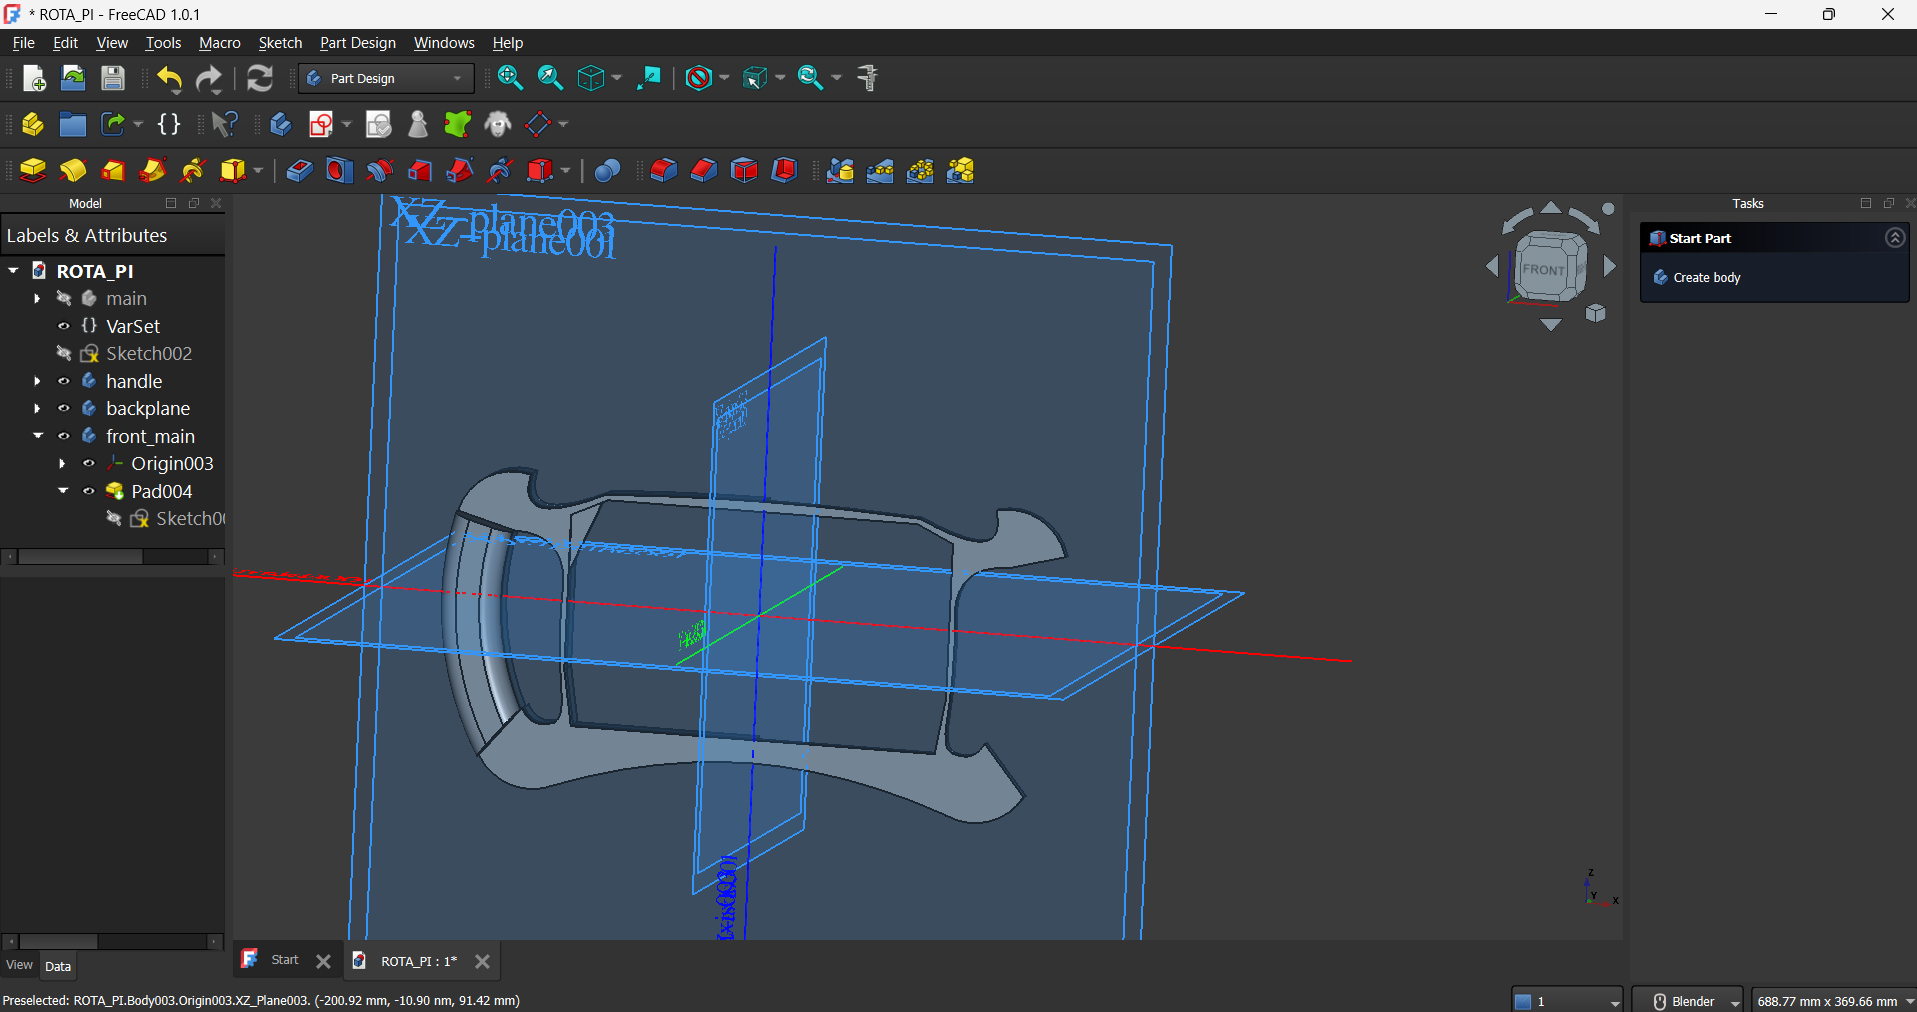The height and width of the screenshot is (1012, 1917).
Task: Open the Sketch menu
Action: coord(280,43)
